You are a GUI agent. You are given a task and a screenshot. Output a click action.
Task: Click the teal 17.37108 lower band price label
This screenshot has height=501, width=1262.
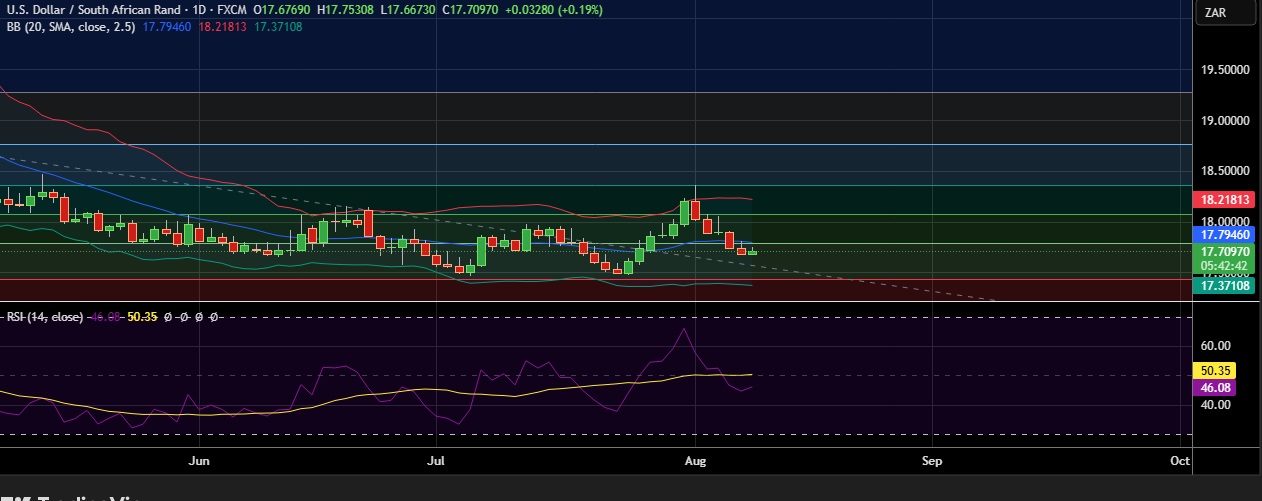(x=1225, y=286)
